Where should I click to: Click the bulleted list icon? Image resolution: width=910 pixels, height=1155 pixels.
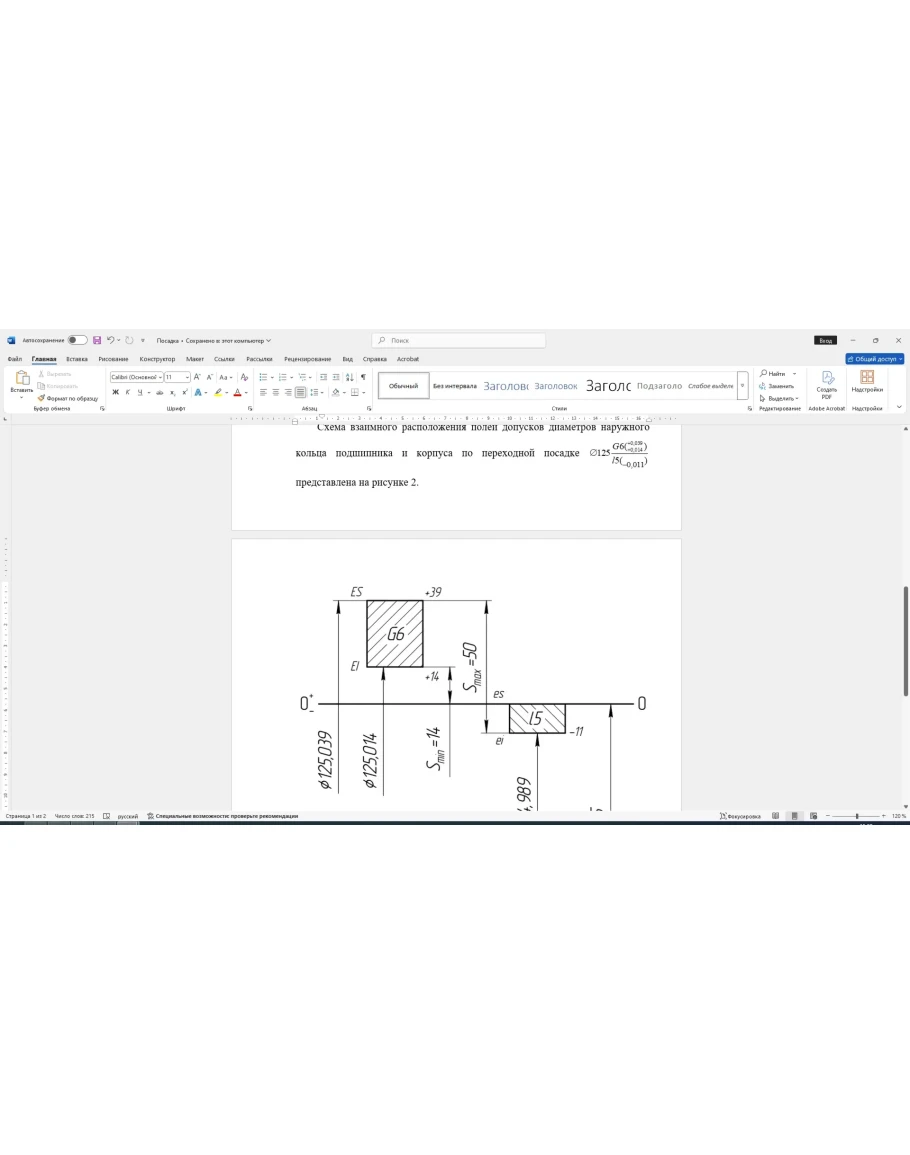(x=264, y=377)
